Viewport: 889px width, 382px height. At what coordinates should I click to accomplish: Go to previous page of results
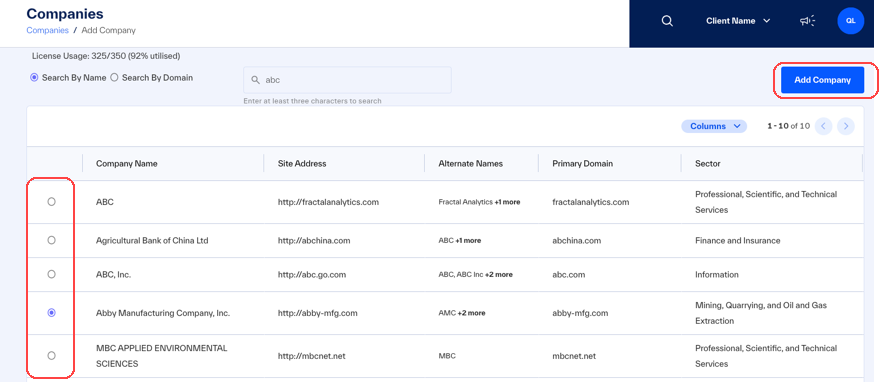823,126
